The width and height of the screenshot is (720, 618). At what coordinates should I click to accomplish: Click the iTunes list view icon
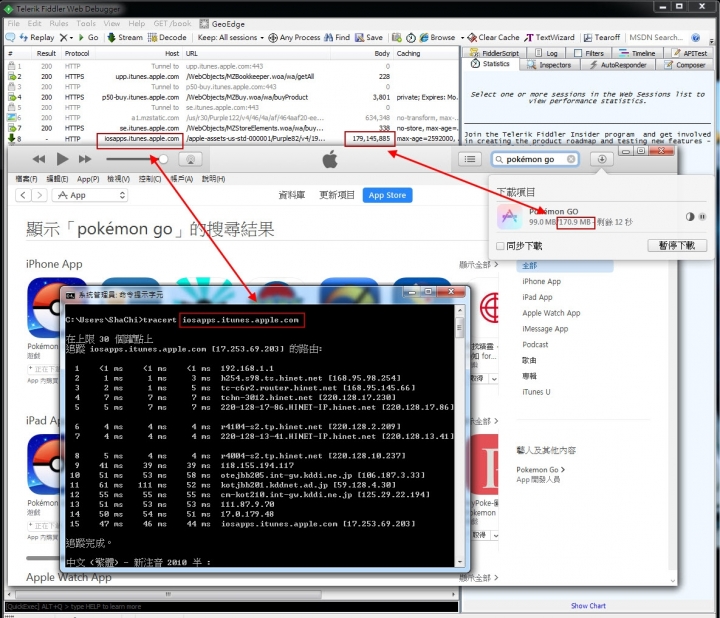[470, 159]
